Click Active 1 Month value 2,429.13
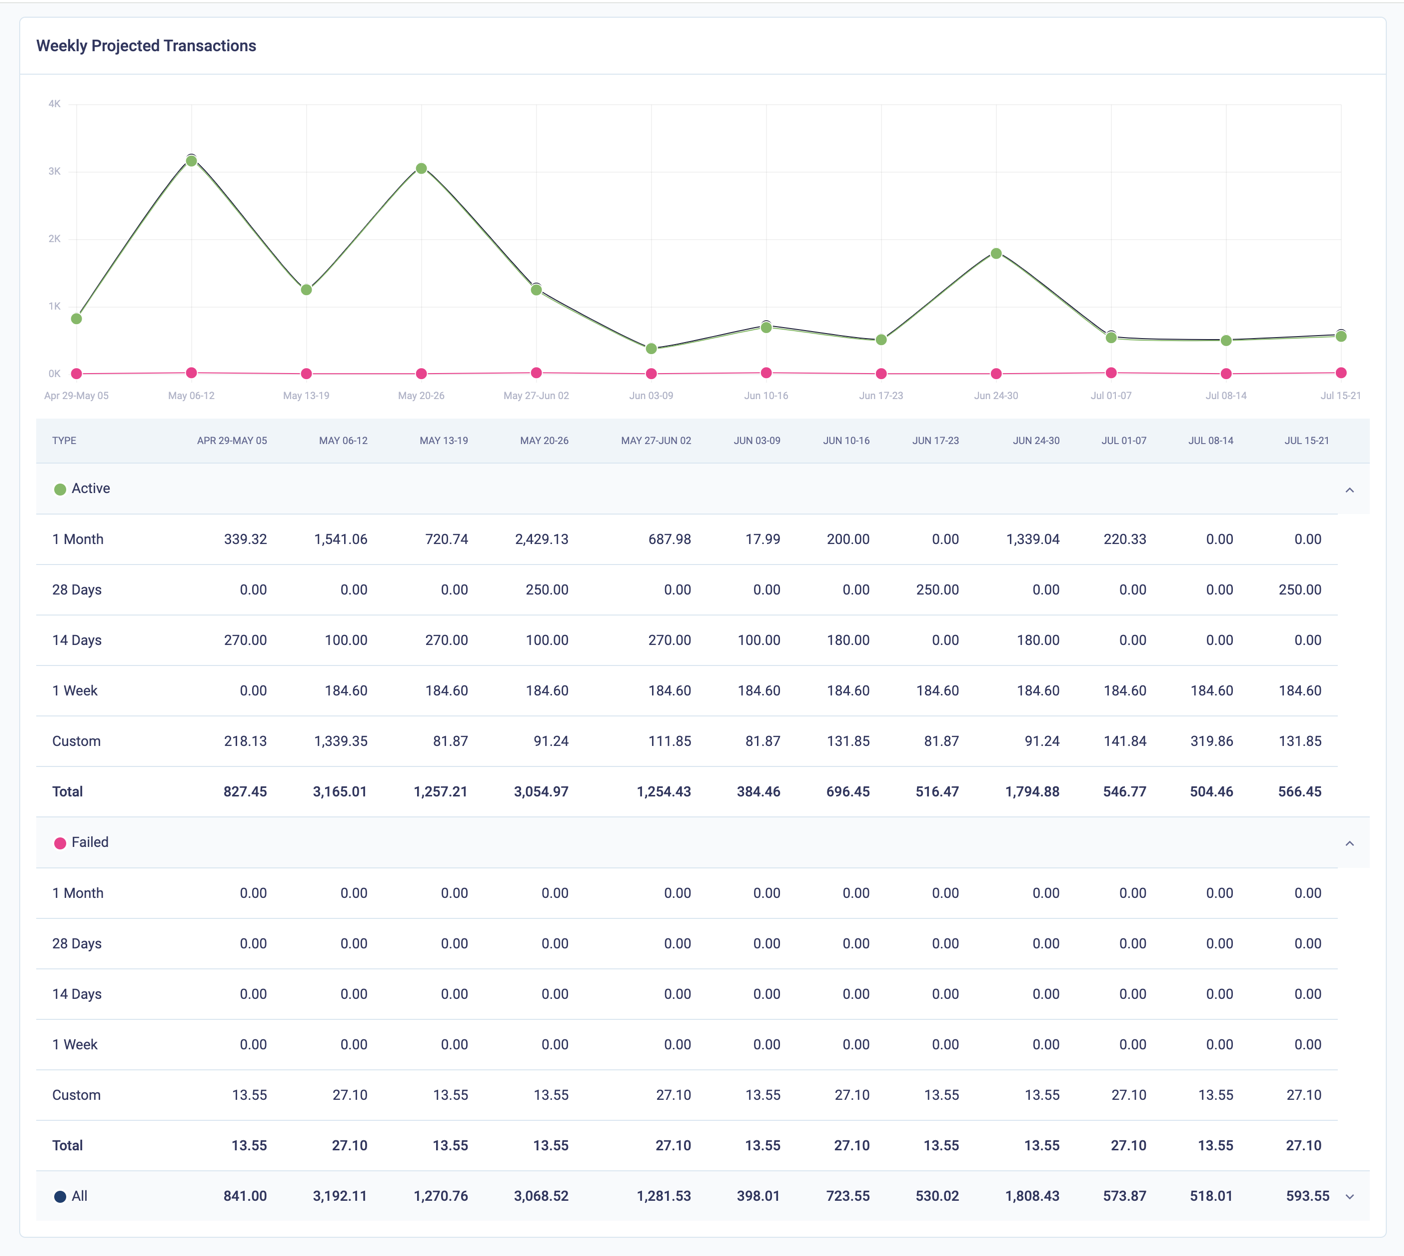 click(542, 539)
